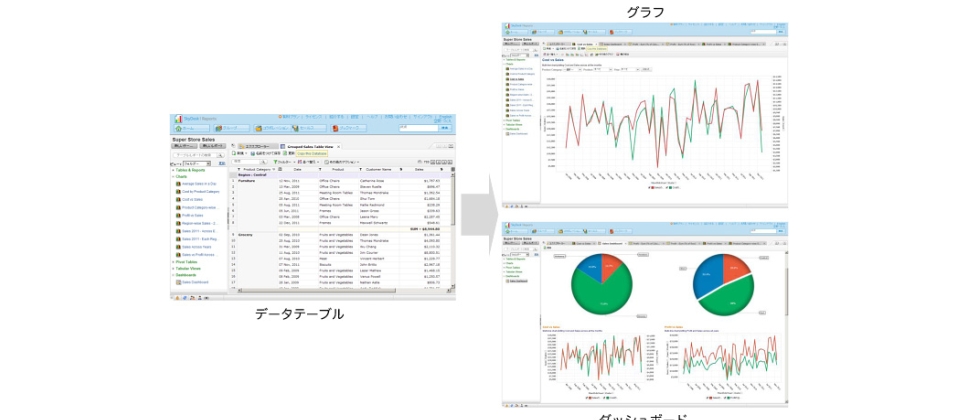Open the Product Category filter dropdown in graph window
The height and width of the screenshot is (420, 960).
pos(570,70)
